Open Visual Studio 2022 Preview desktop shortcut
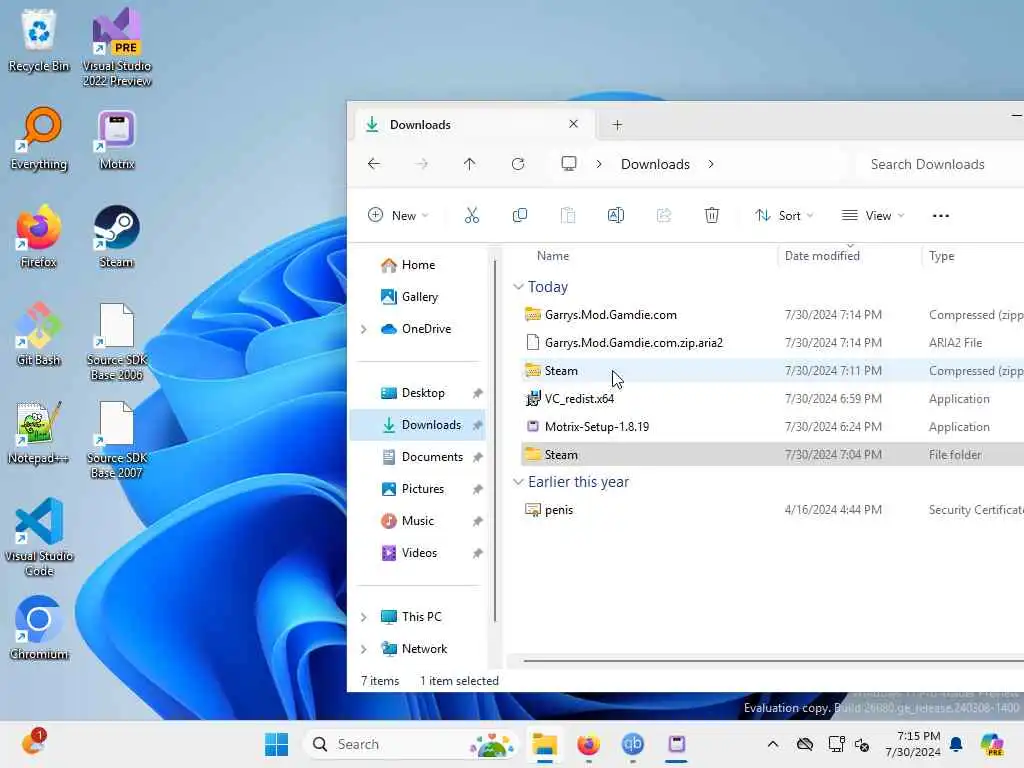The height and width of the screenshot is (768, 1024). pos(117,47)
